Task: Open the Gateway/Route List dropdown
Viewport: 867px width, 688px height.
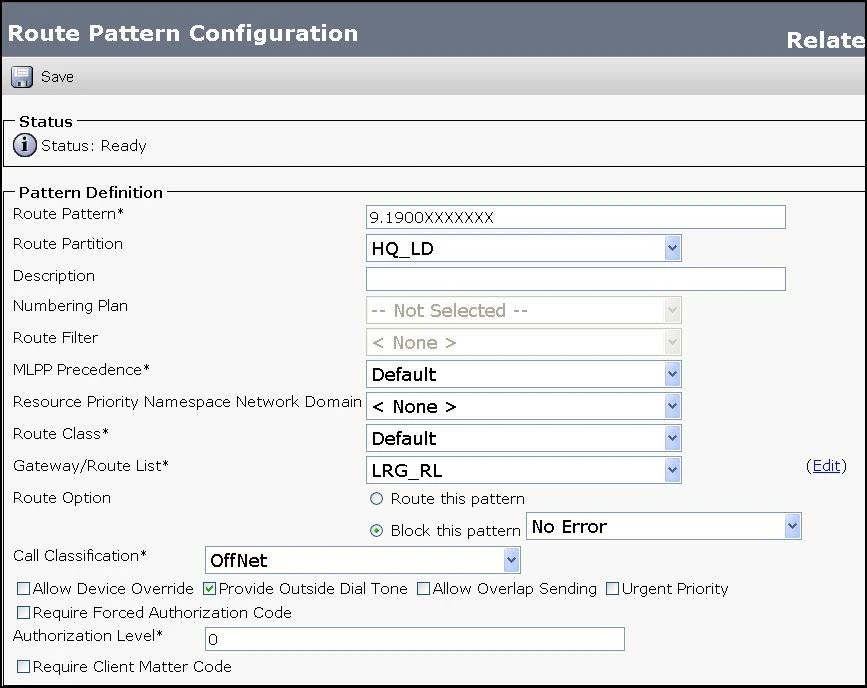Action: [x=524, y=470]
